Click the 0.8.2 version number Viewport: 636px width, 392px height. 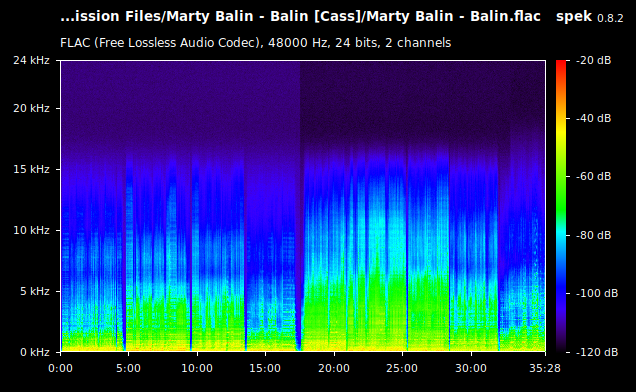610,18
